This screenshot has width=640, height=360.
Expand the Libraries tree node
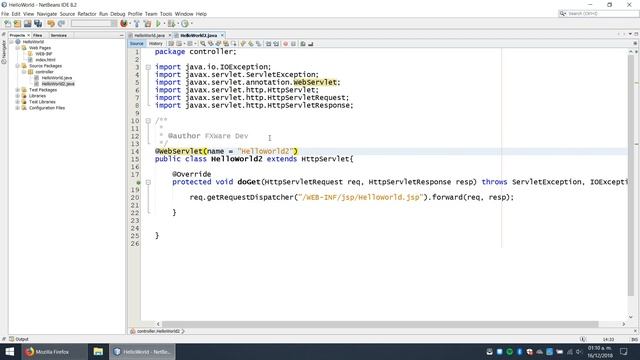(x=18, y=96)
